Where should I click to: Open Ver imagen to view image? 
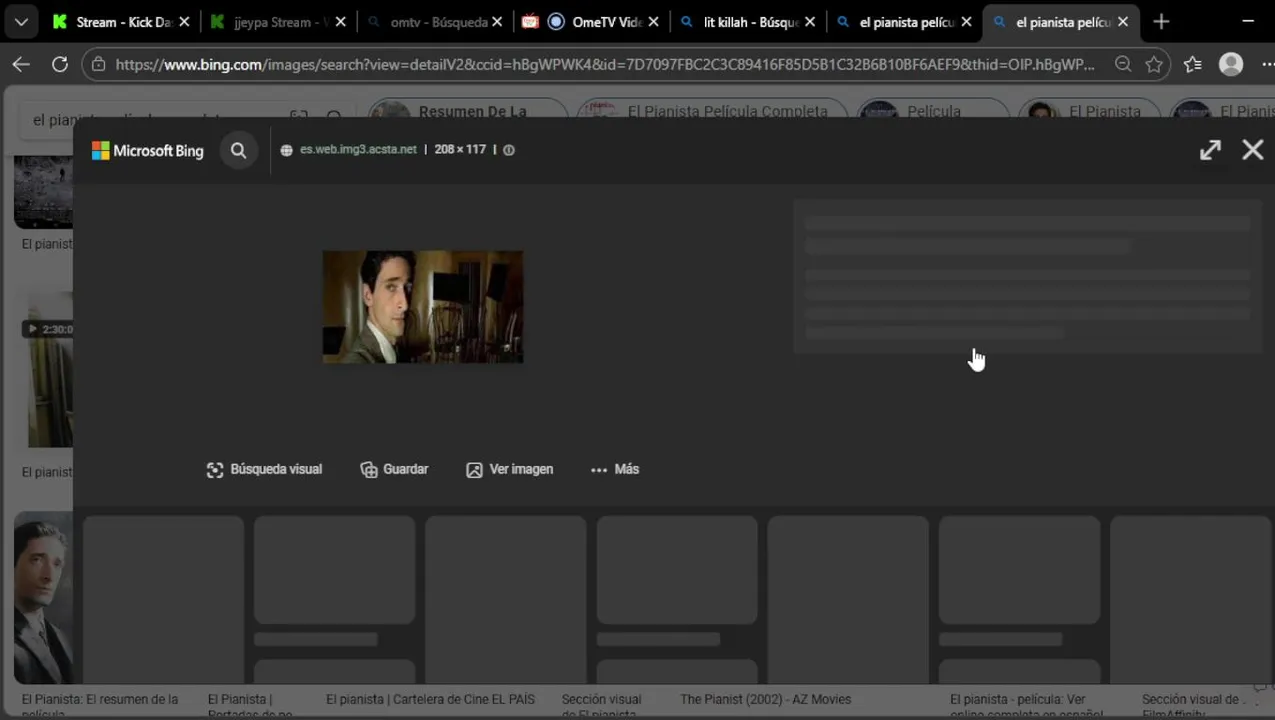[510, 469]
